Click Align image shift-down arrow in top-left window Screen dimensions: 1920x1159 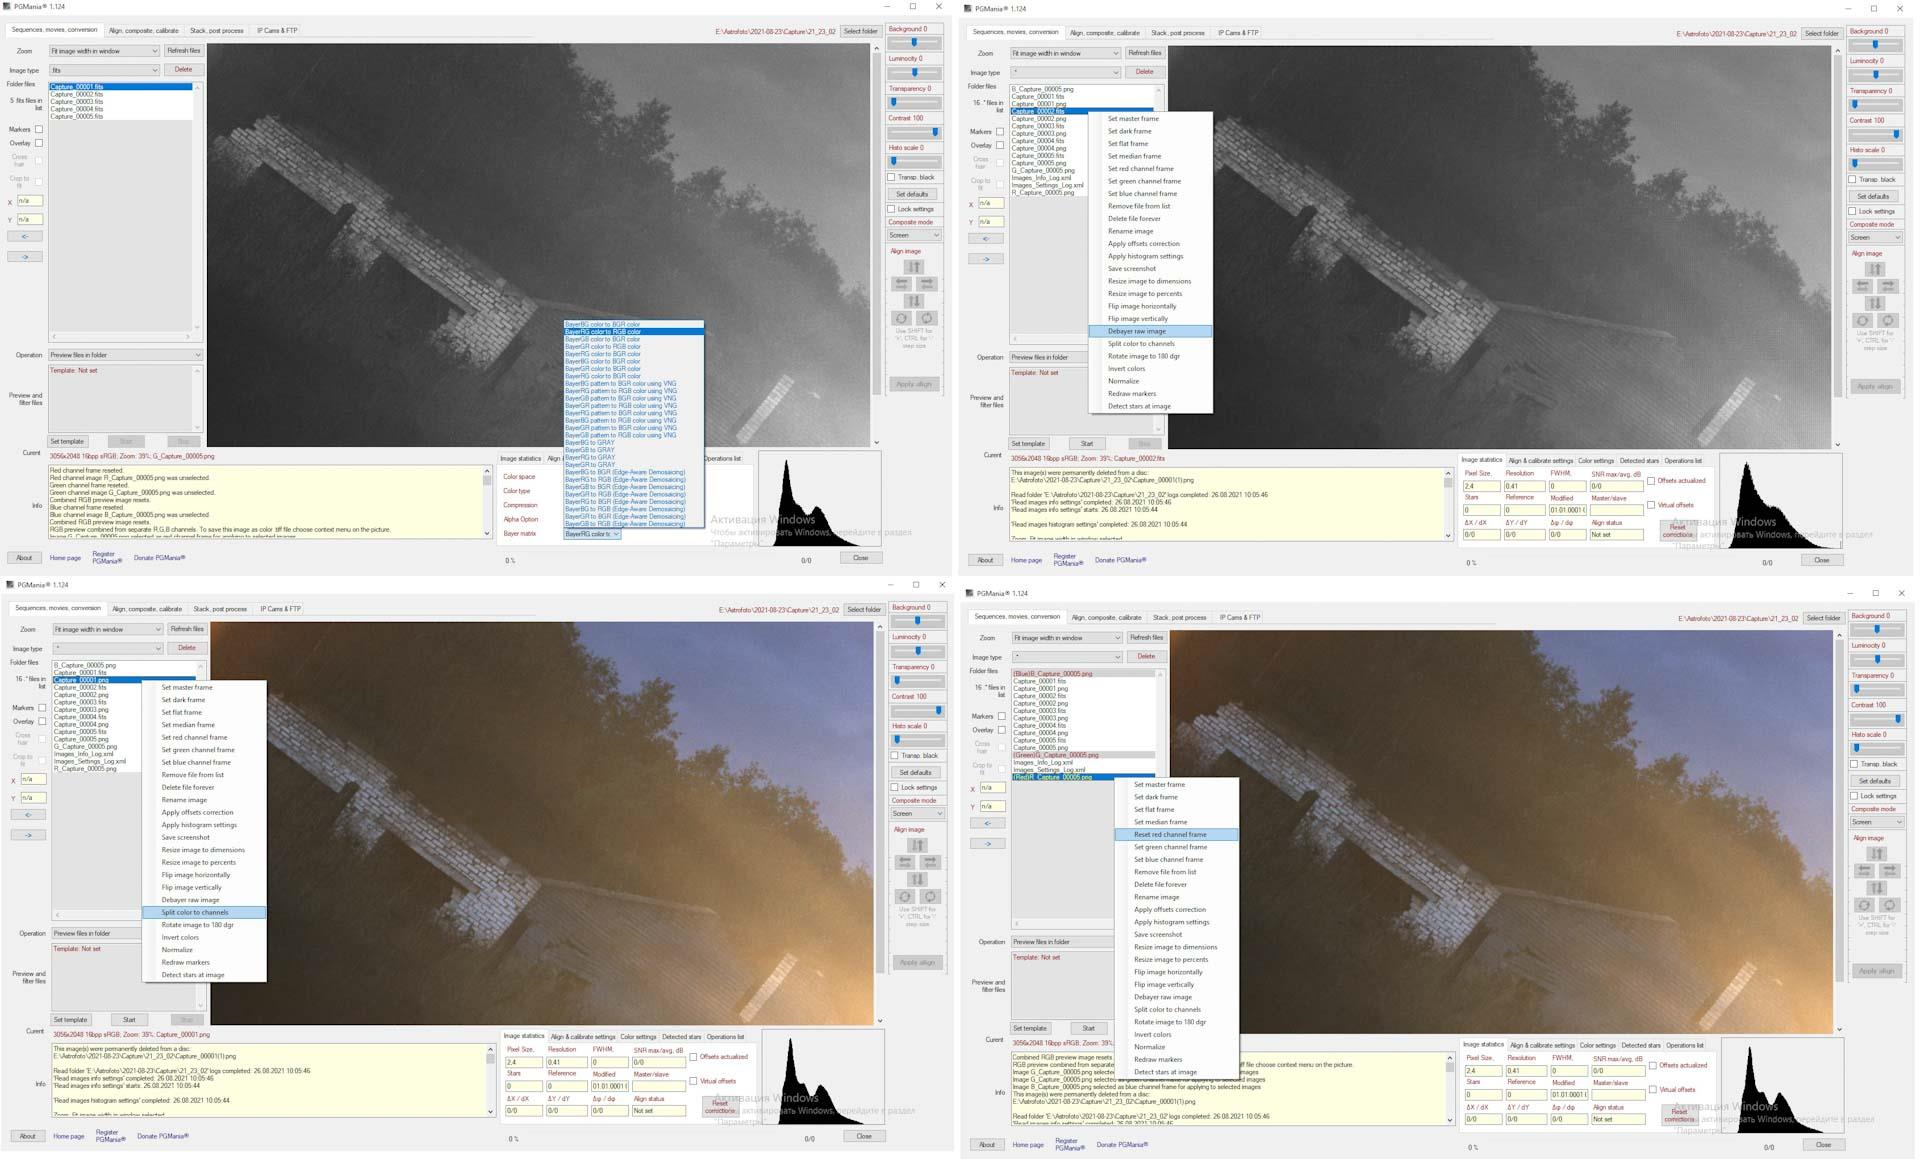tap(914, 301)
